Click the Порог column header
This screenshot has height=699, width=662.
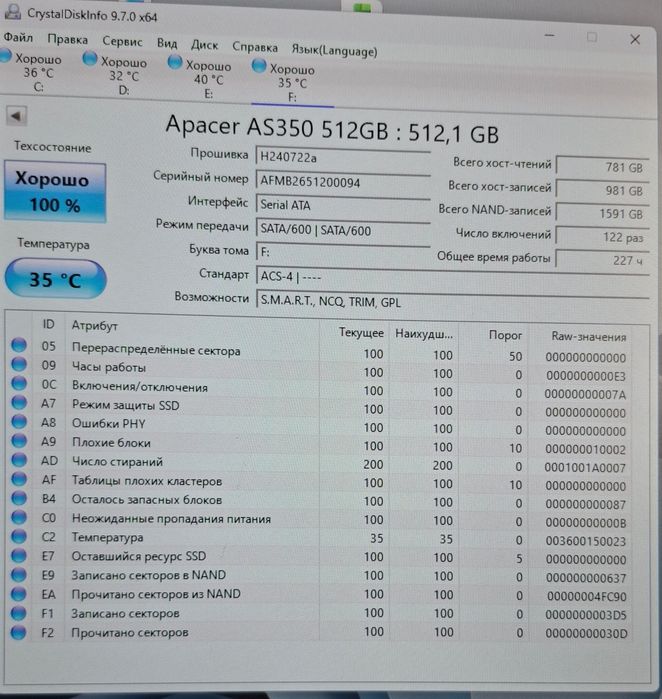[x=505, y=335]
